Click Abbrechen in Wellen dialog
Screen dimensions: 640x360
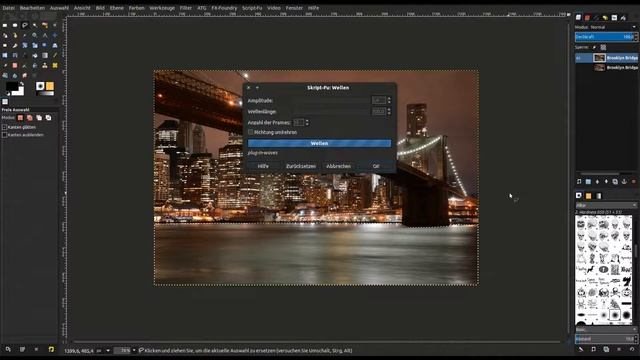click(x=338, y=166)
